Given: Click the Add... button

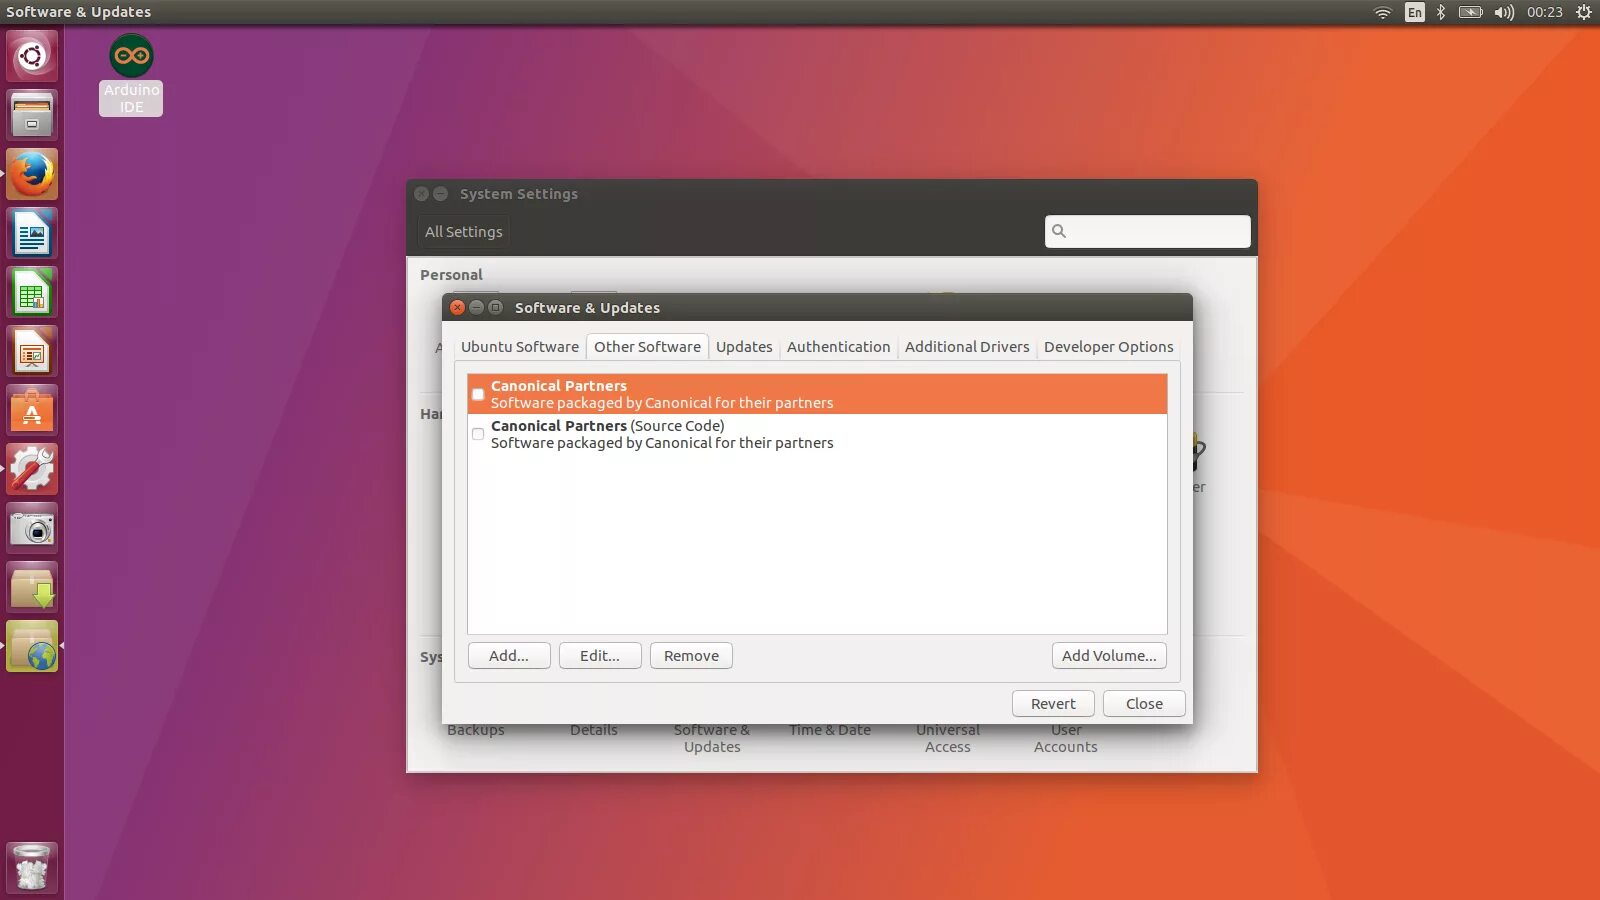Looking at the screenshot, I should 509,656.
